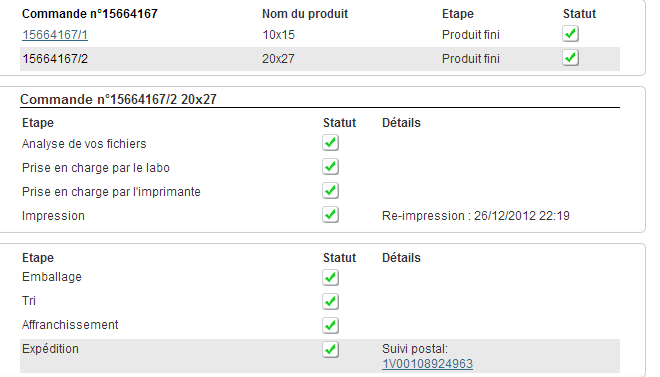The image size is (660, 377).
Task: Click status checkmark for 10x15 product
Action: click(570, 34)
